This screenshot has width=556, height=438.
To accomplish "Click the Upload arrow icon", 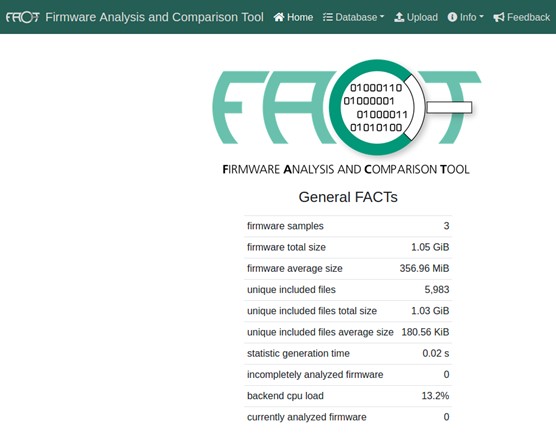I will pyautogui.click(x=399, y=17).
